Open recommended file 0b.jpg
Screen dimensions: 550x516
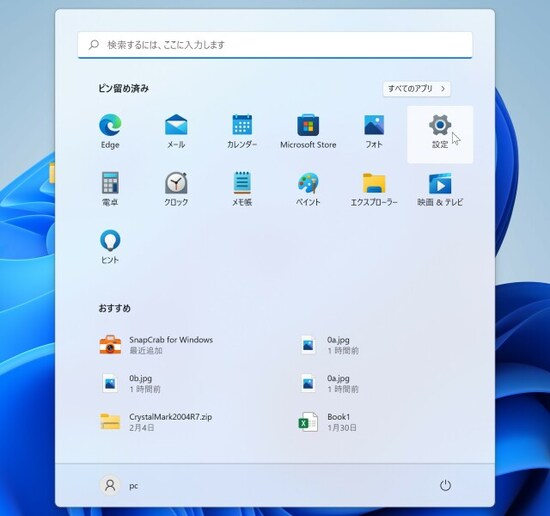[130, 383]
